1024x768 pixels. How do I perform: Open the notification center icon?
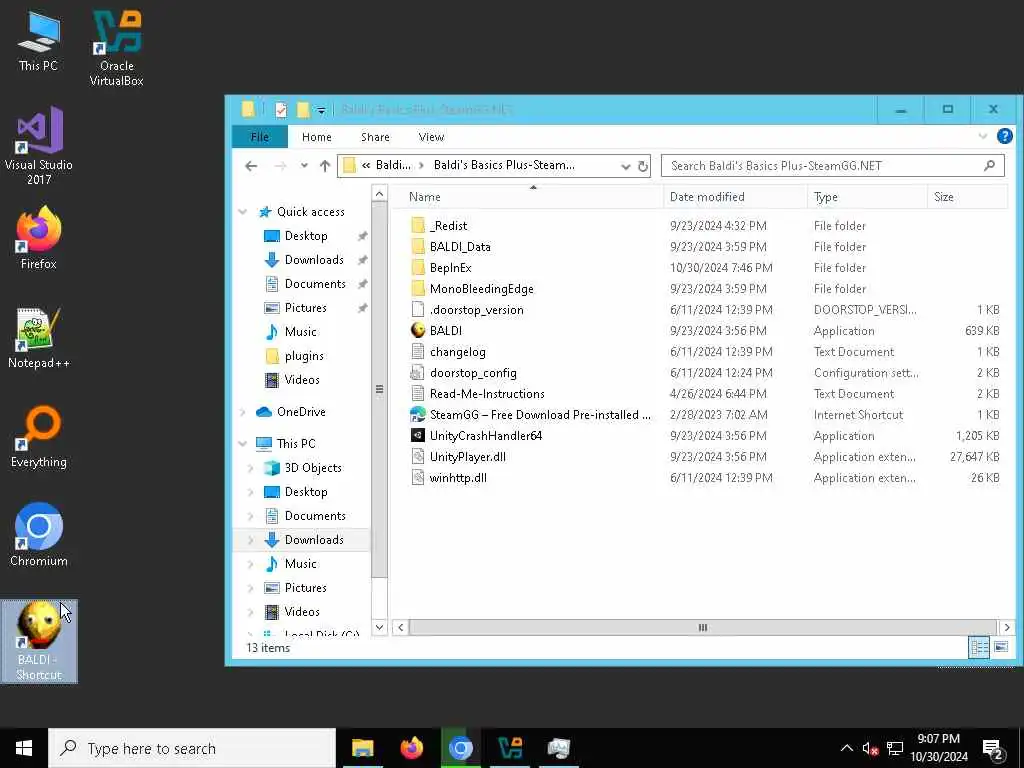coord(994,749)
